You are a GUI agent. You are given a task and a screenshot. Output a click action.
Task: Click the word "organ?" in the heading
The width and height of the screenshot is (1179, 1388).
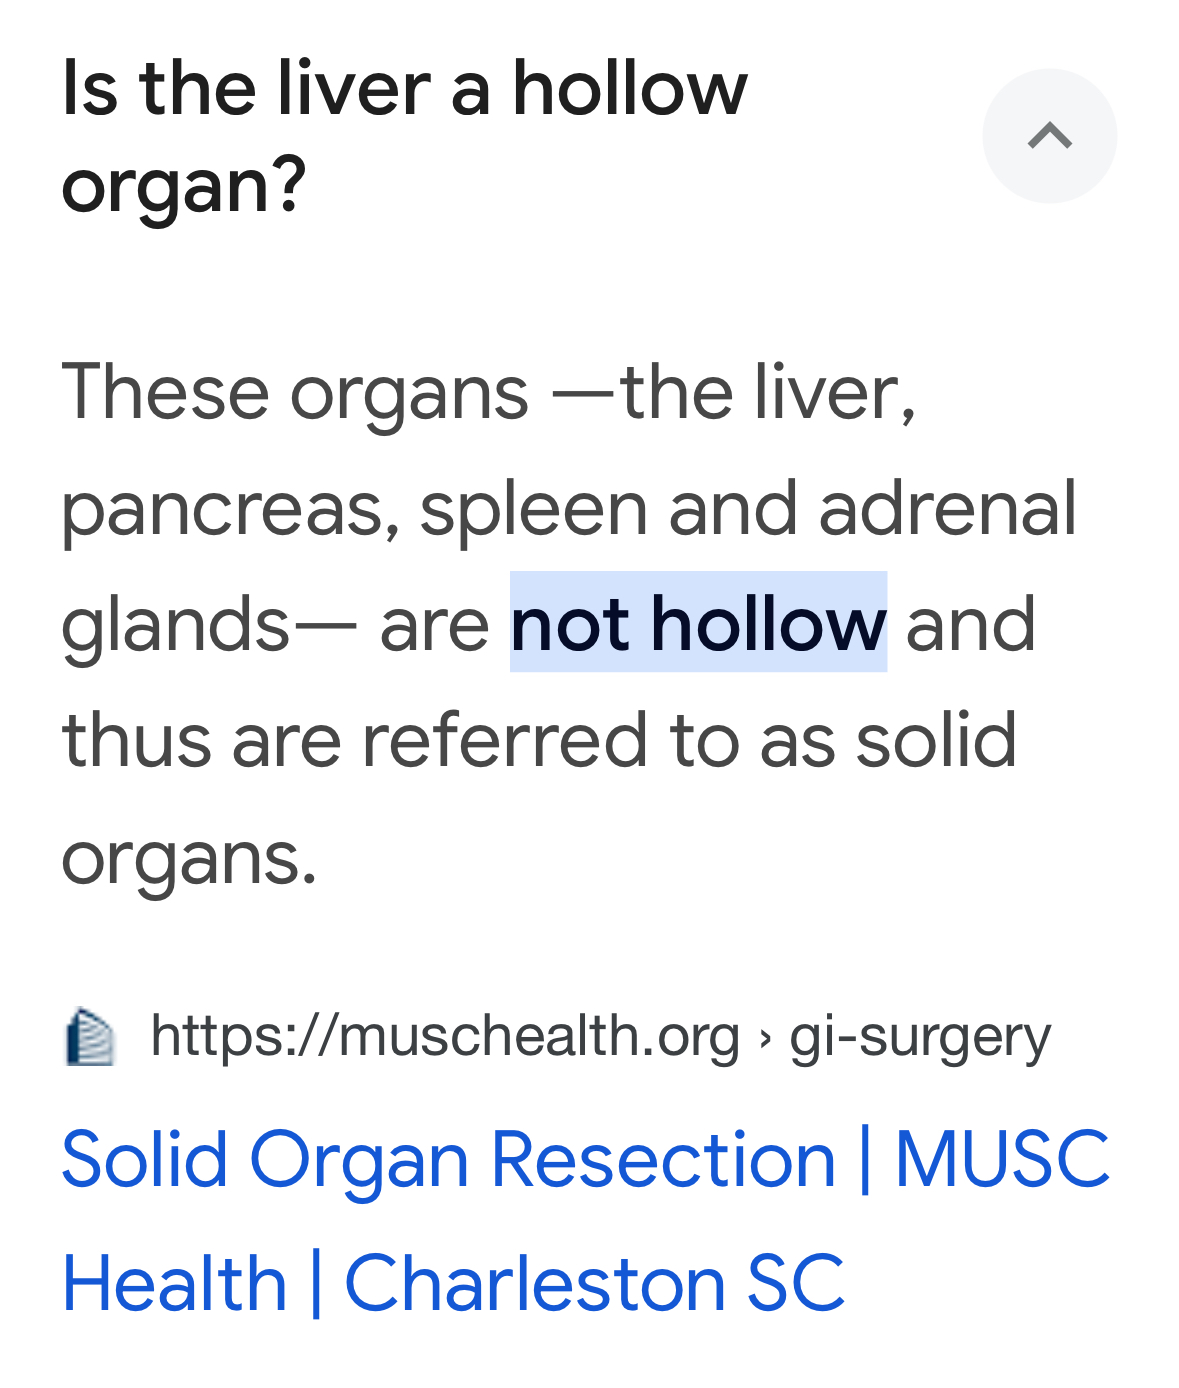click(183, 186)
